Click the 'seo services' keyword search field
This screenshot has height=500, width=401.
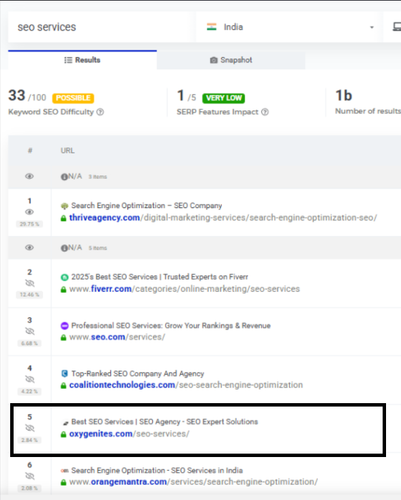click(x=100, y=27)
